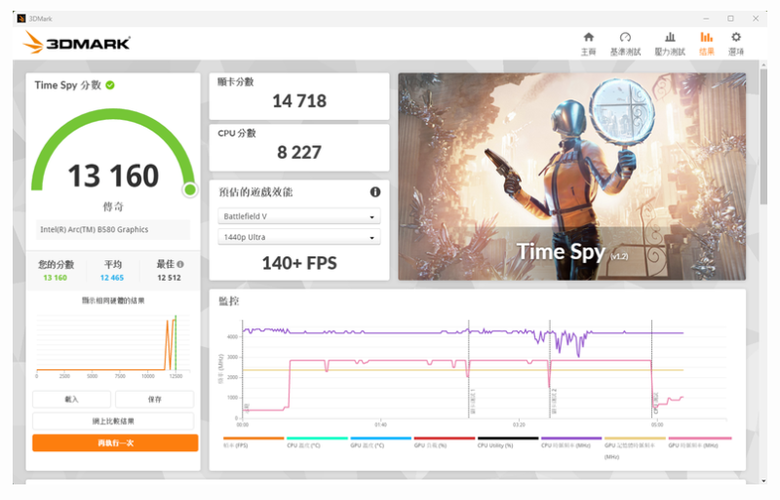
Task: Click the vertical scrollbar thumb
Action: pyautogui.click(x=764, y=136)
